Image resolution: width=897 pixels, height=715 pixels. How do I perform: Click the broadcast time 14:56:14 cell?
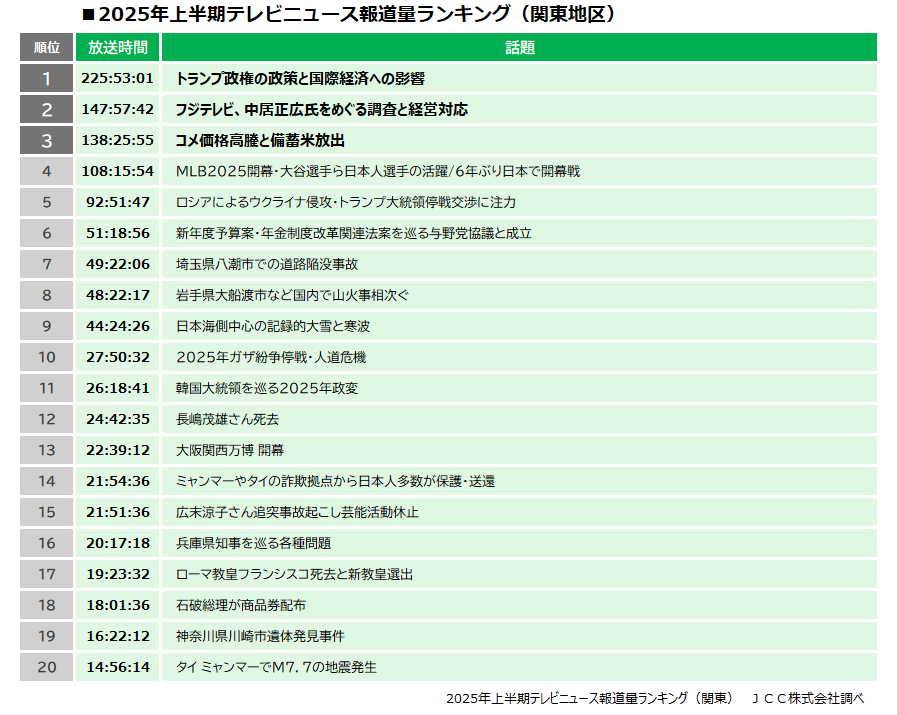point(117,667)
